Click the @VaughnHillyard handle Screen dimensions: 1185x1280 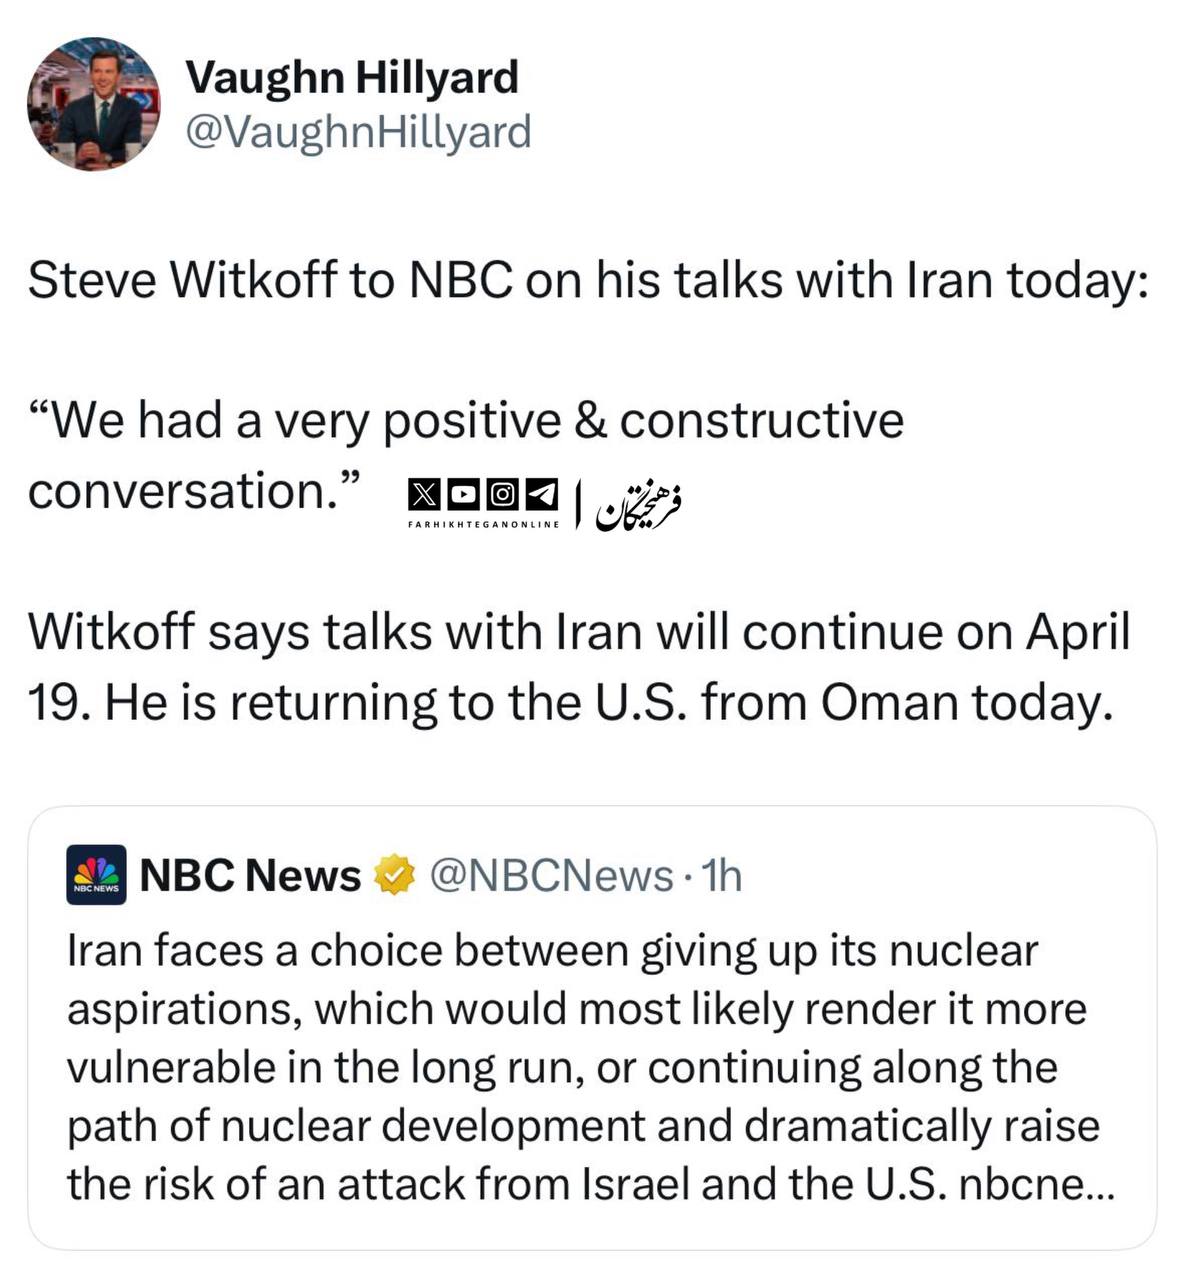pos(358,131)
